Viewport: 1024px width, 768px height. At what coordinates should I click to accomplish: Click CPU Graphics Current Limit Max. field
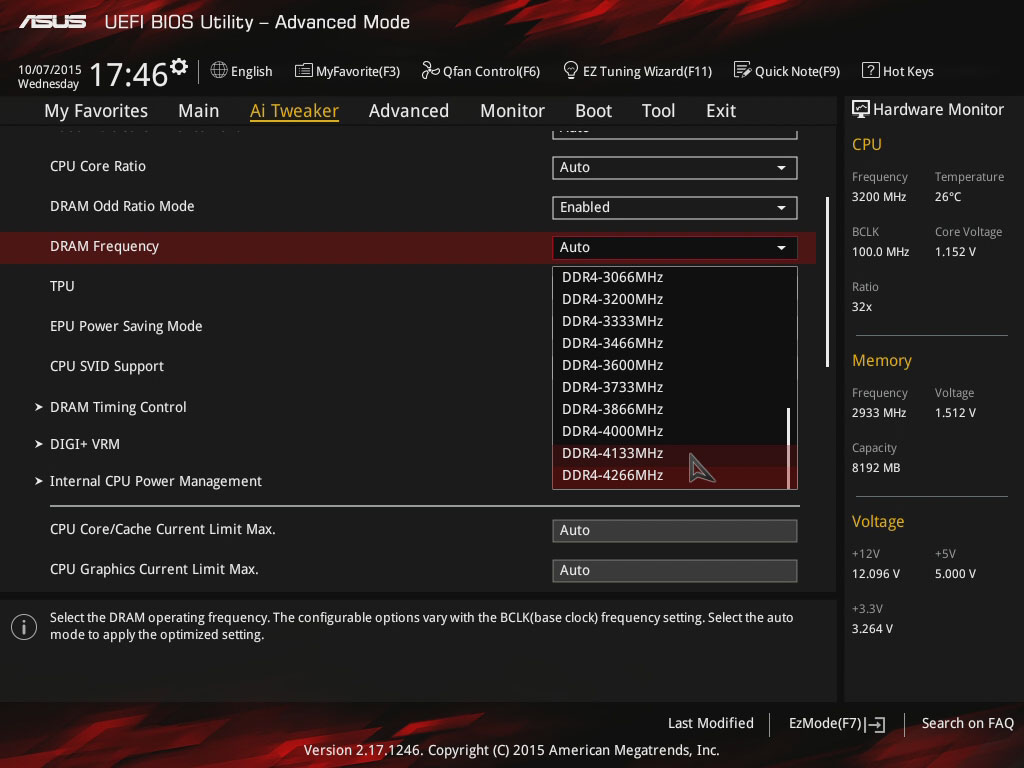pos(675,571)
